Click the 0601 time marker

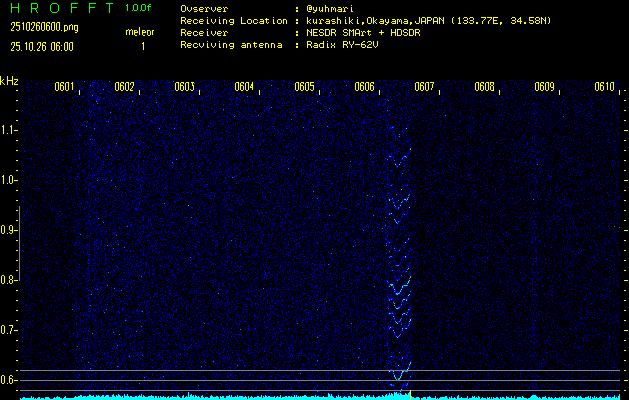[64, 87]
